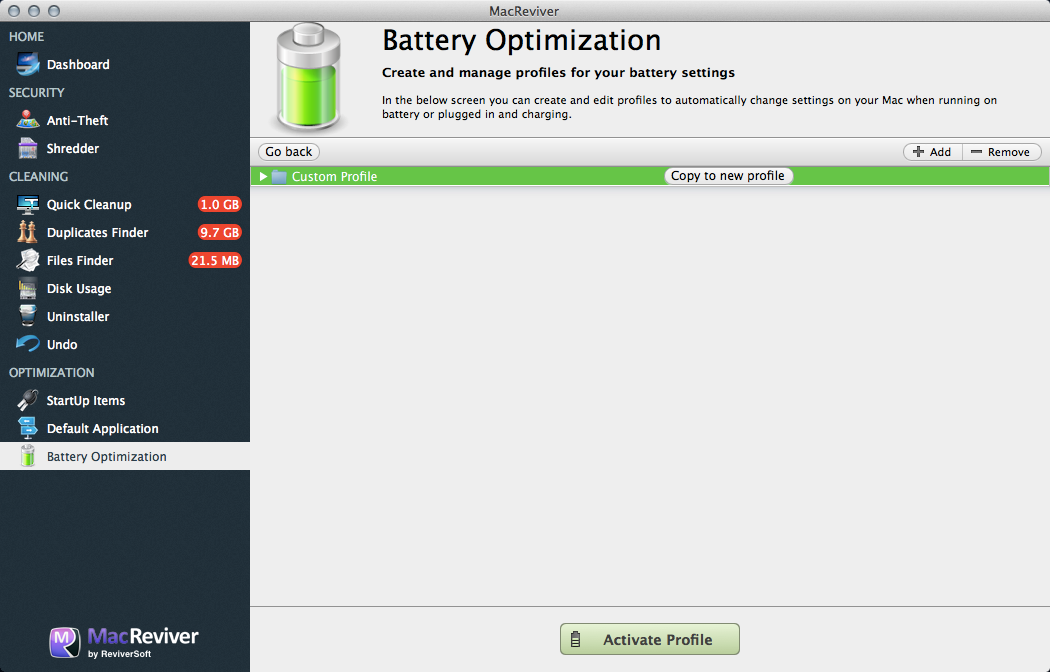Select the Battery Optimization sidebar icon

(27, 456)
